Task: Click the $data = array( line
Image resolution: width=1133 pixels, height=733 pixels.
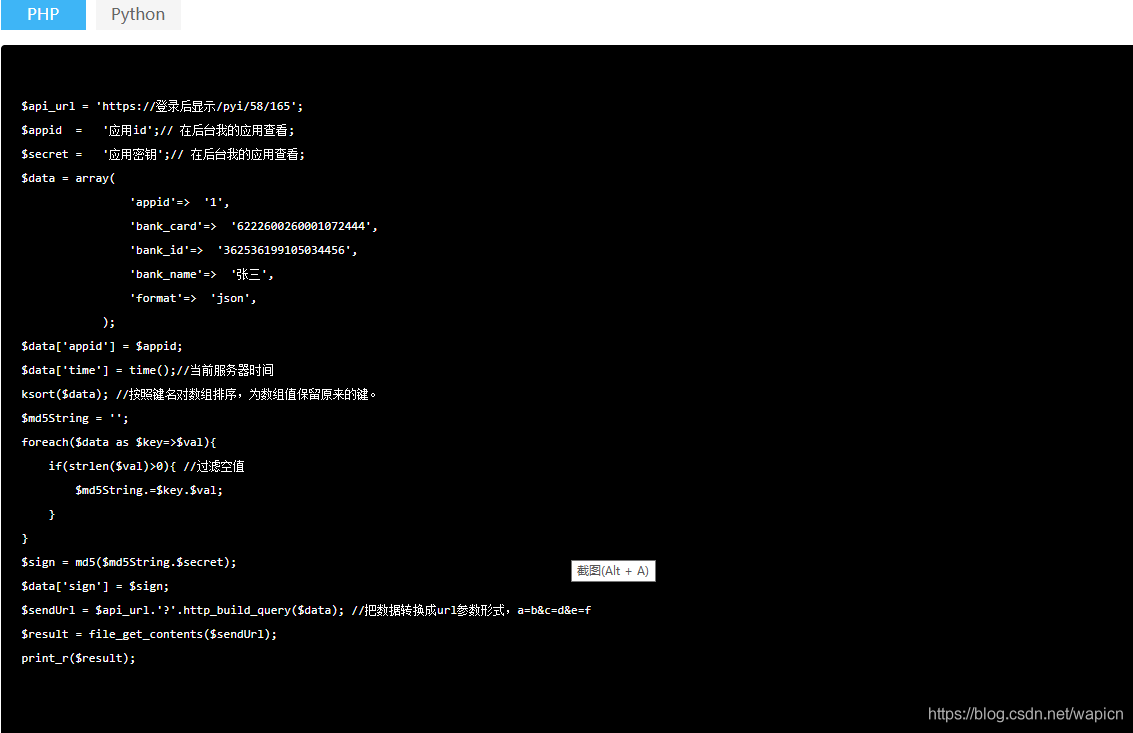Action: [68, 178]
